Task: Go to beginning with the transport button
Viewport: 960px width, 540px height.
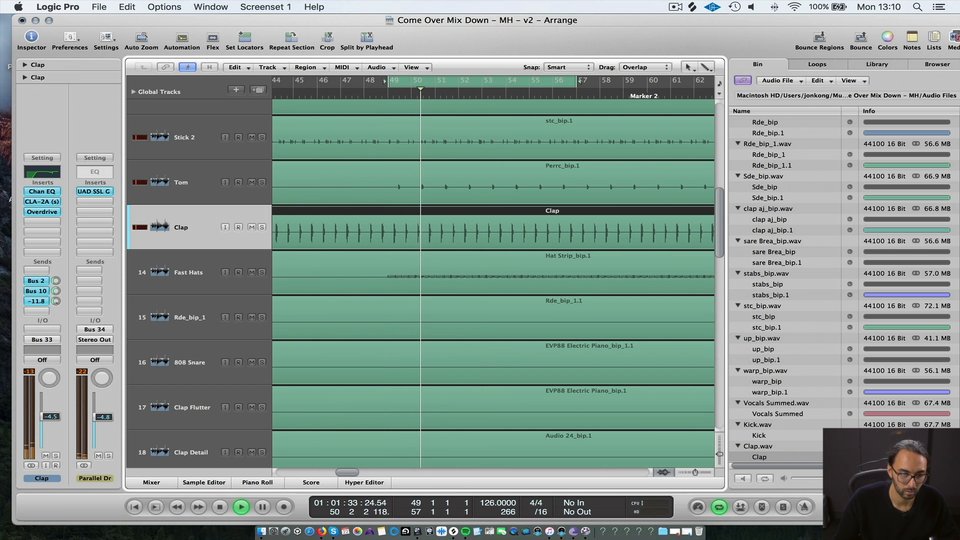Action: [x=135, y=507]
